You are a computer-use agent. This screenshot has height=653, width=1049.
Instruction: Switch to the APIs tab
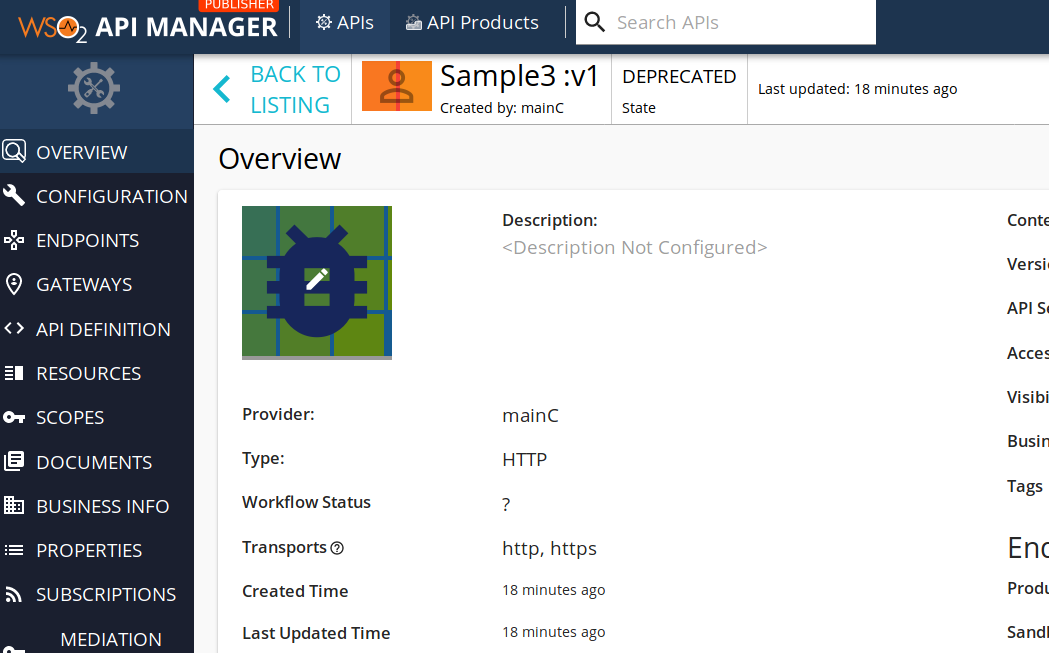point(344,21)
